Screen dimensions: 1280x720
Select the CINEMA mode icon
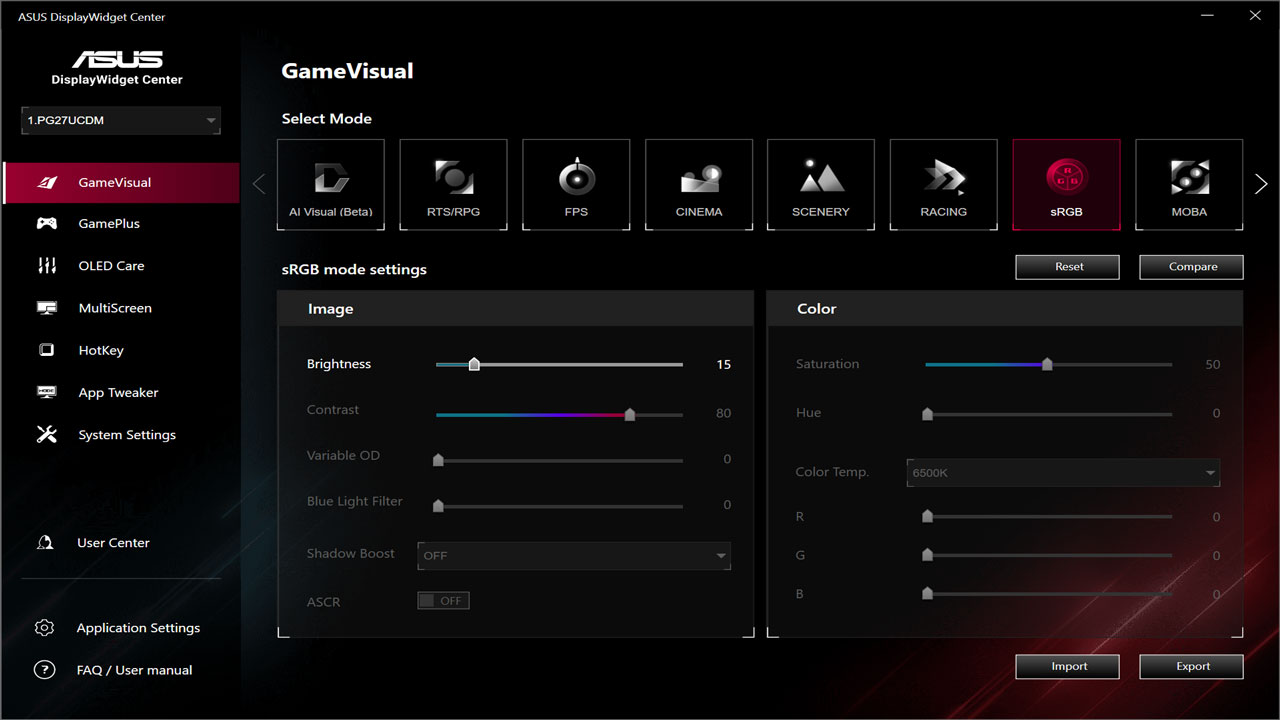(x=699, y=178)
